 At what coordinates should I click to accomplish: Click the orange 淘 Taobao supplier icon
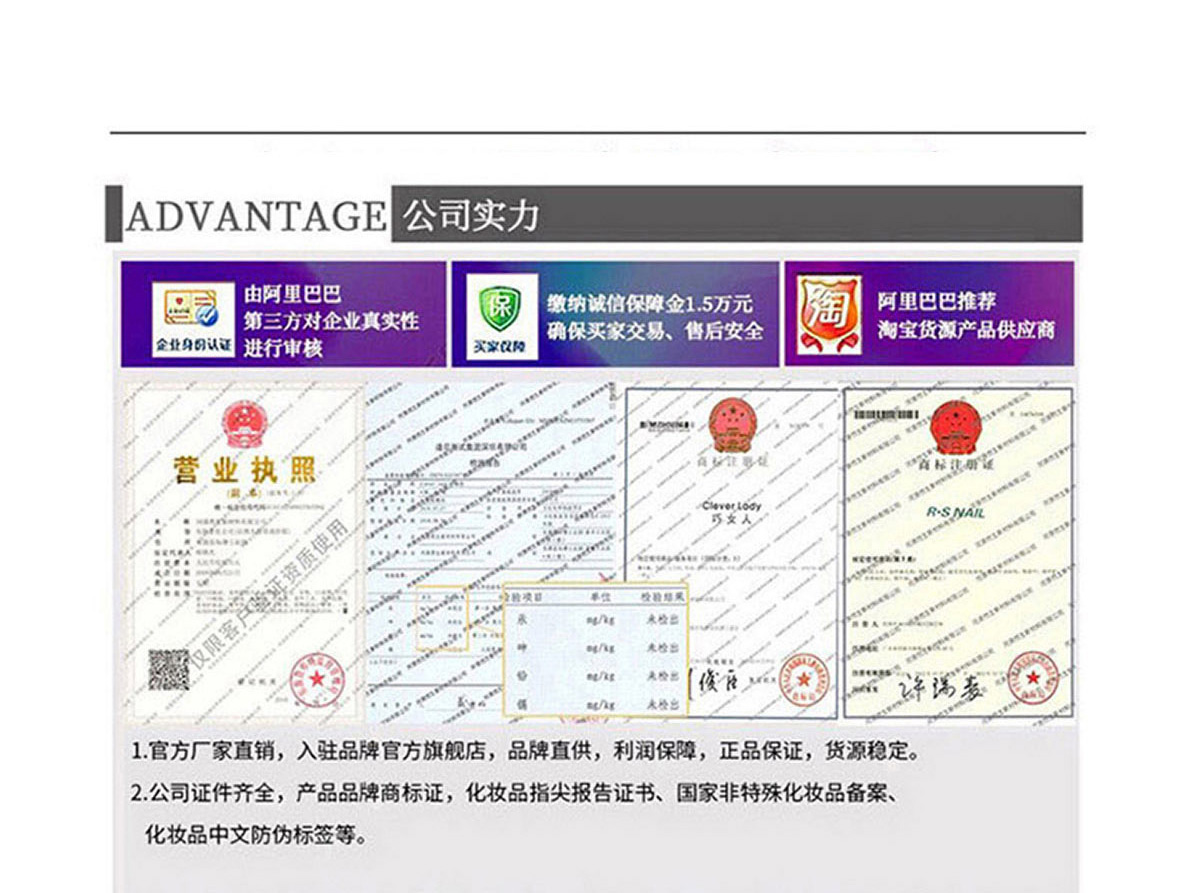point(828,315)
